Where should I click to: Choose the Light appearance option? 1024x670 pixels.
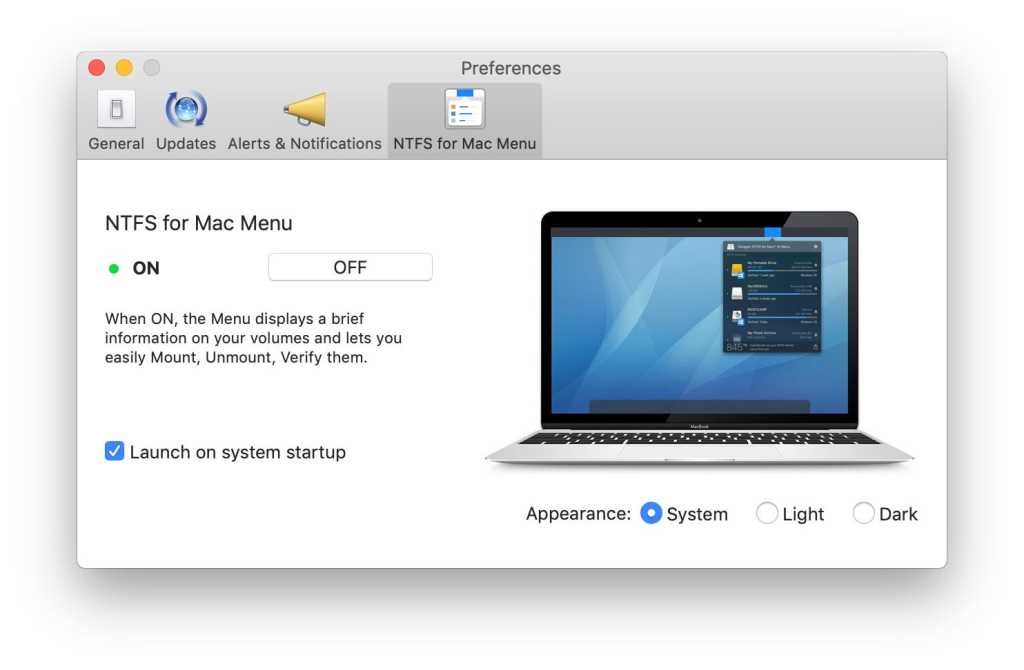(767, 513)
